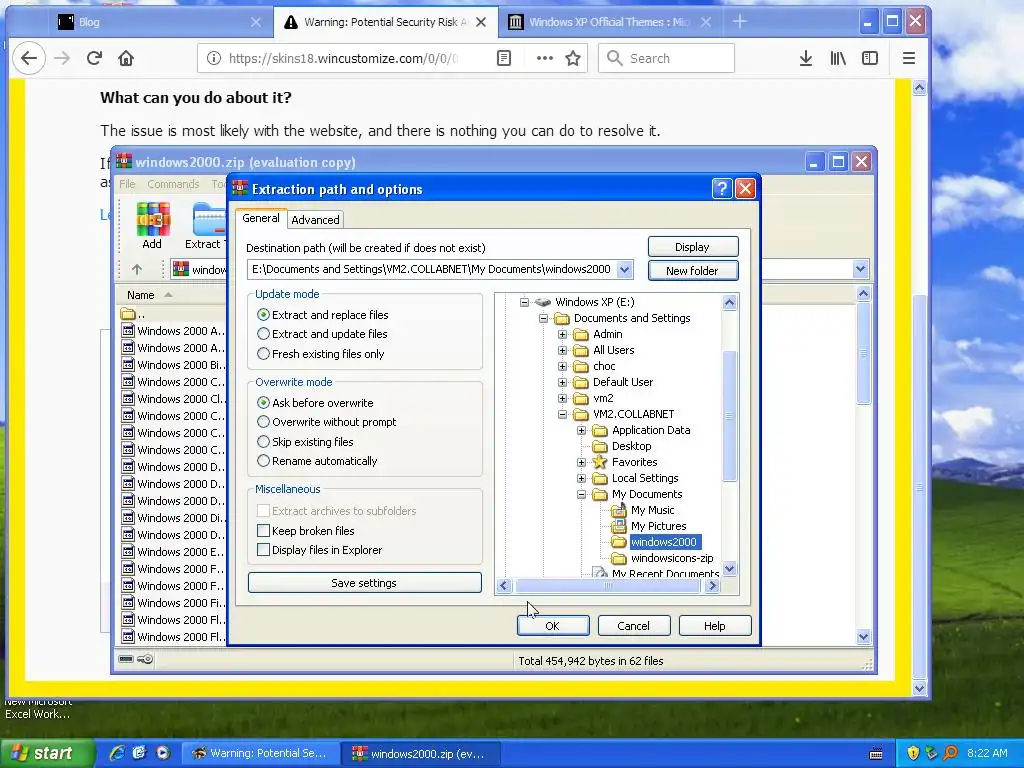
Task: Go to the Firefox home page
Action: coord(126,58)
